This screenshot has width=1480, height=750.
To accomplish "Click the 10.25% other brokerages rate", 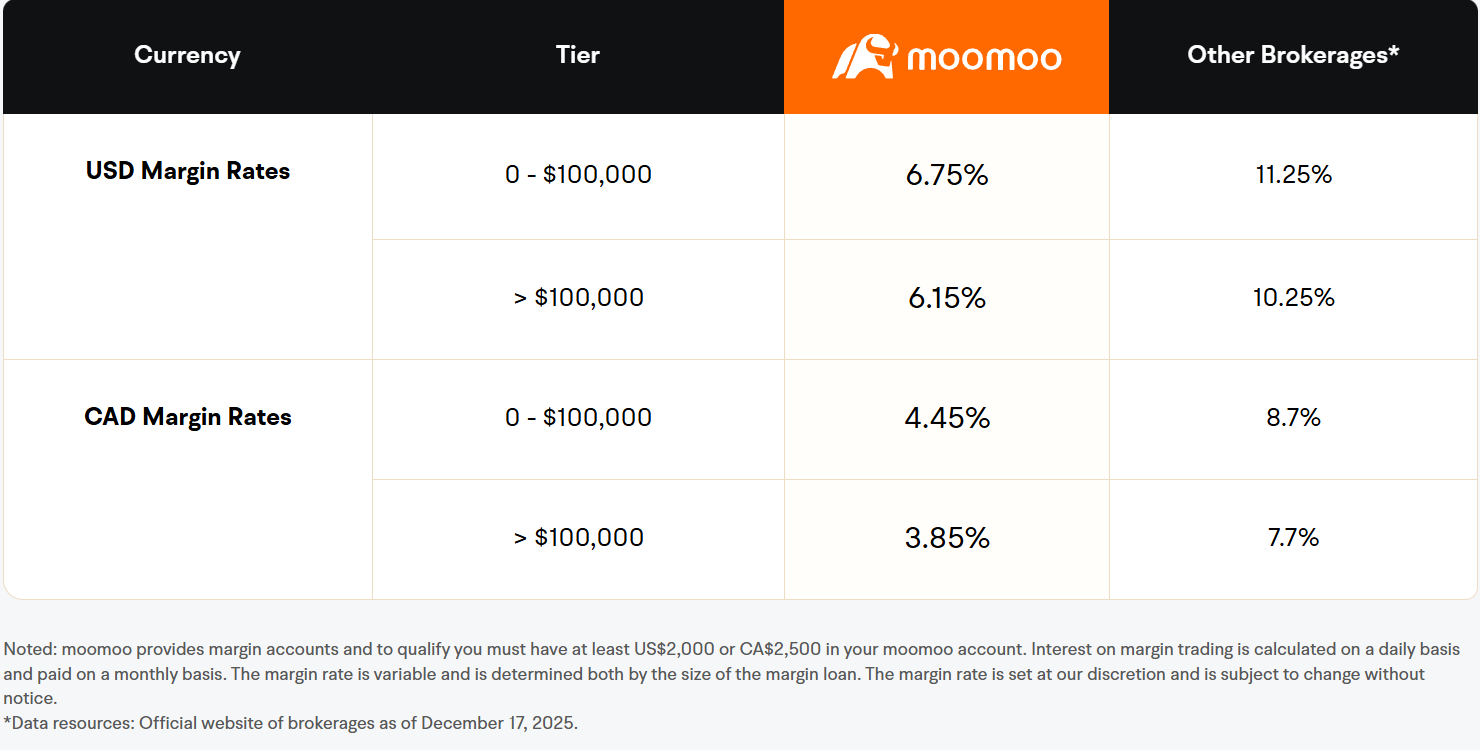I will pos(1294,298).
